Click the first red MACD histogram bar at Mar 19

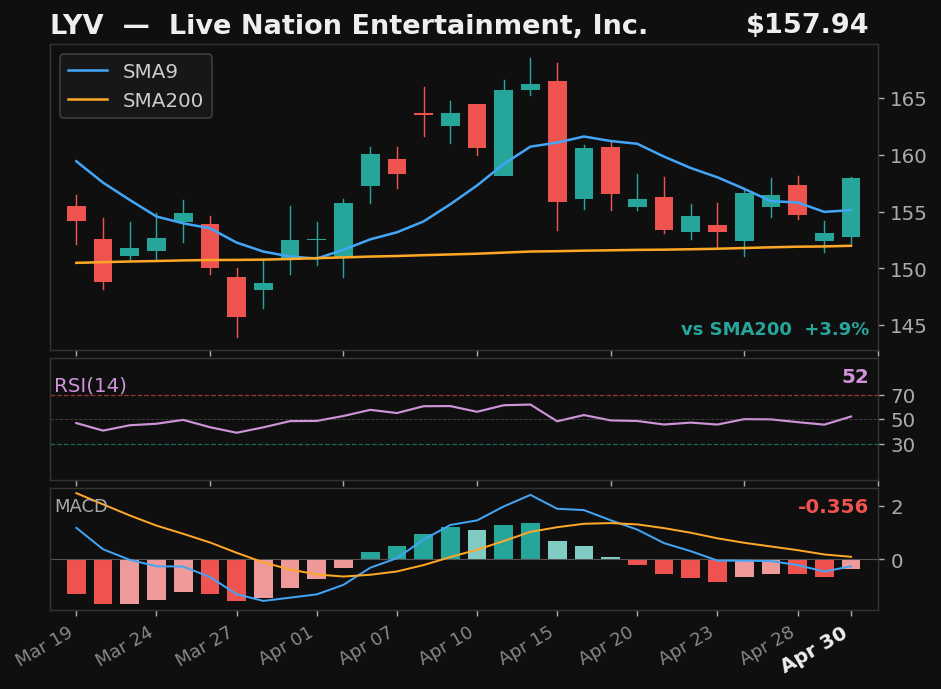point(76,577)
